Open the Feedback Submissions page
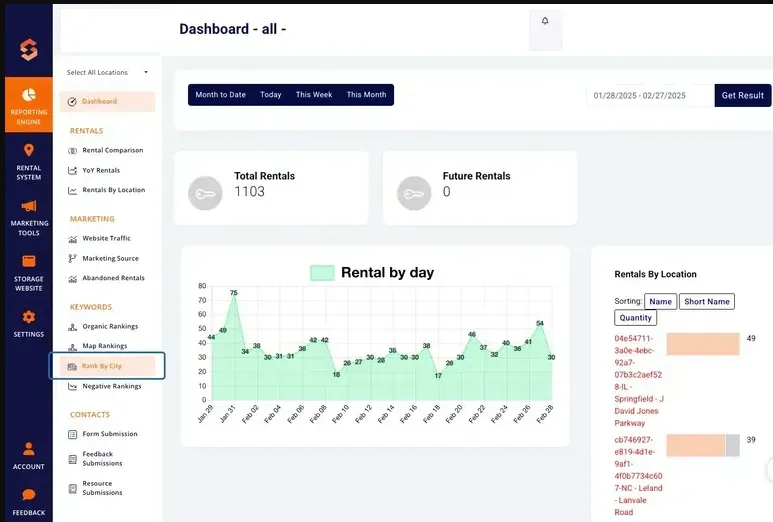Screen dimensions: 773x522 tap(102, 459)
